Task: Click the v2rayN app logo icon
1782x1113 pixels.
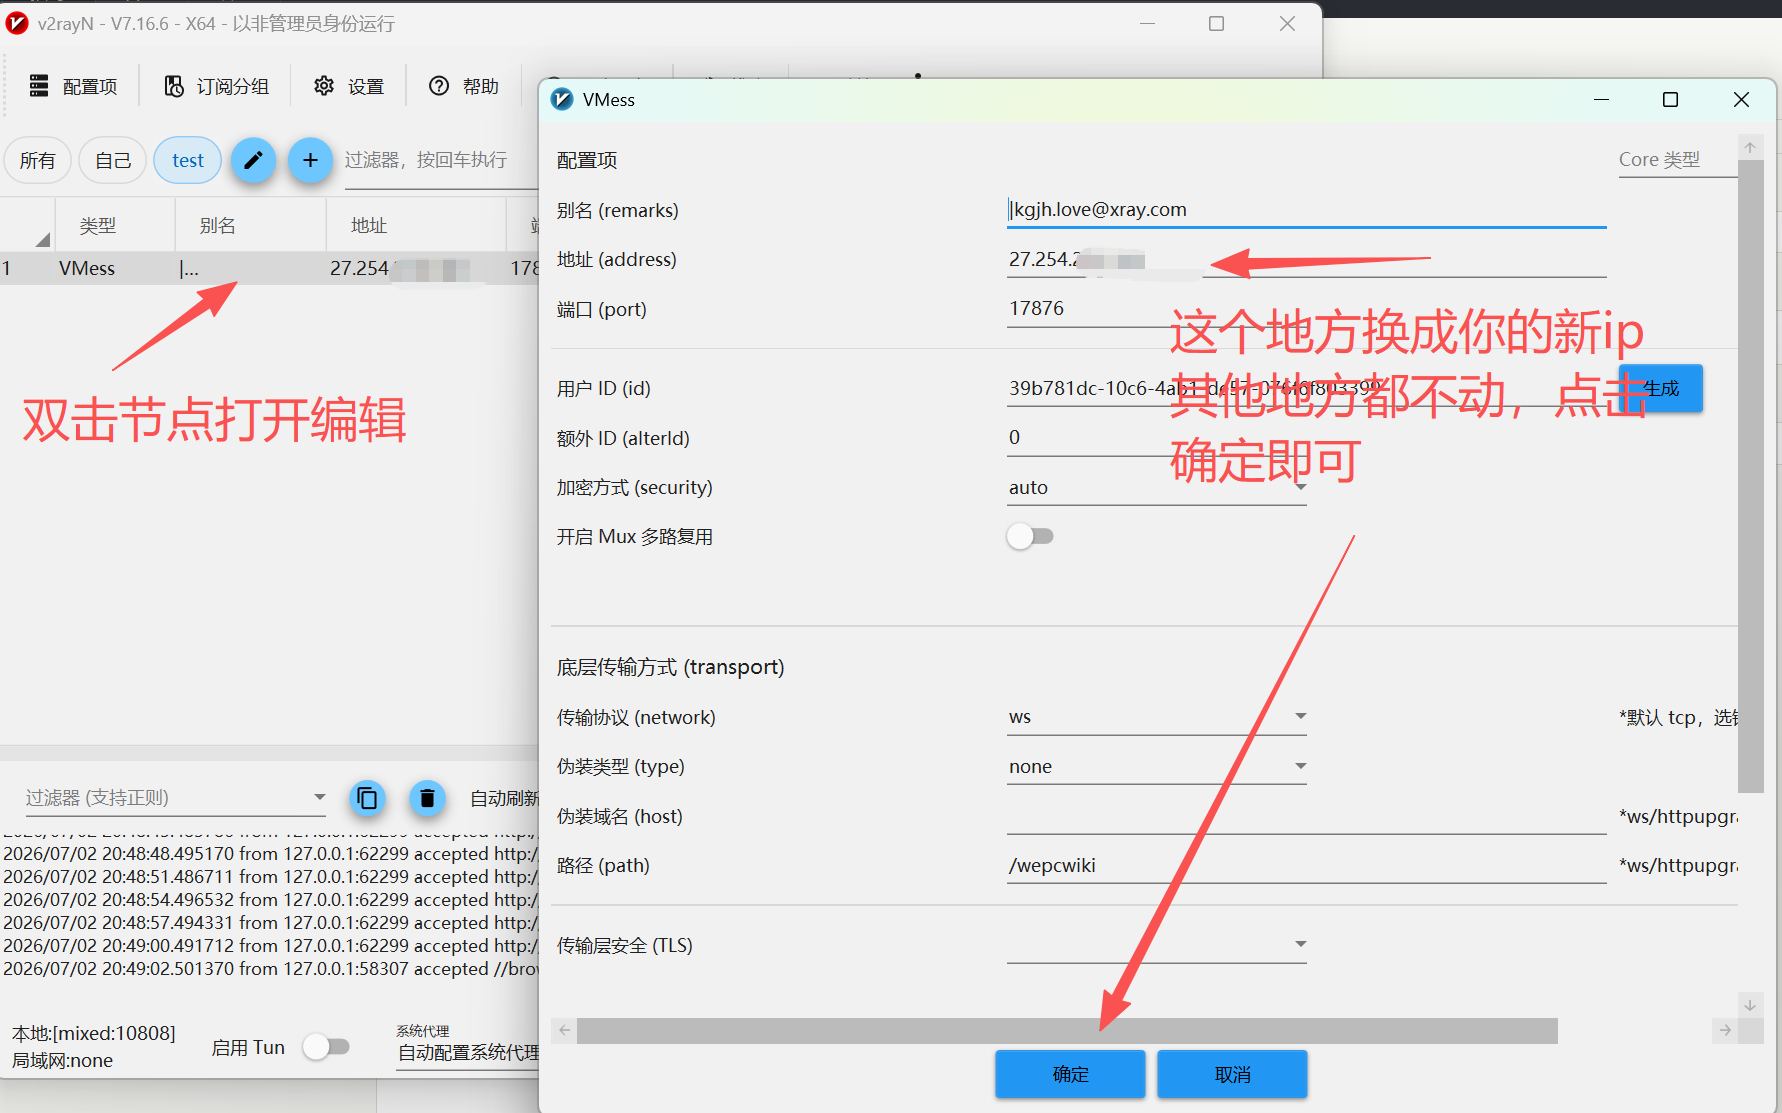Action: coord(17,23)
